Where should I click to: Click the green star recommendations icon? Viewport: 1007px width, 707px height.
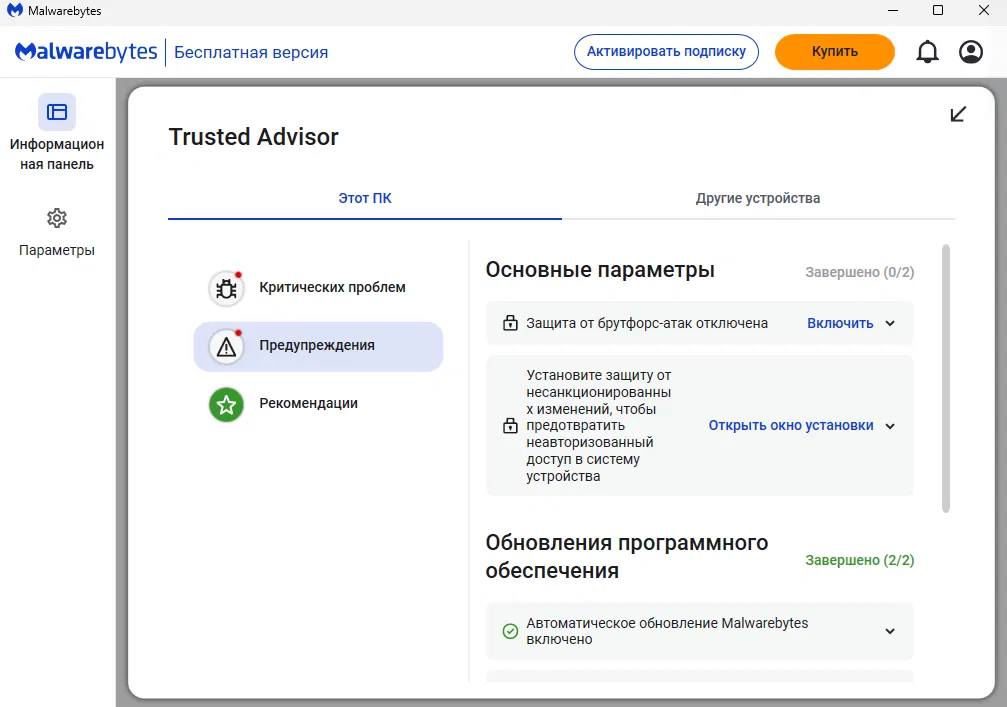226,405
